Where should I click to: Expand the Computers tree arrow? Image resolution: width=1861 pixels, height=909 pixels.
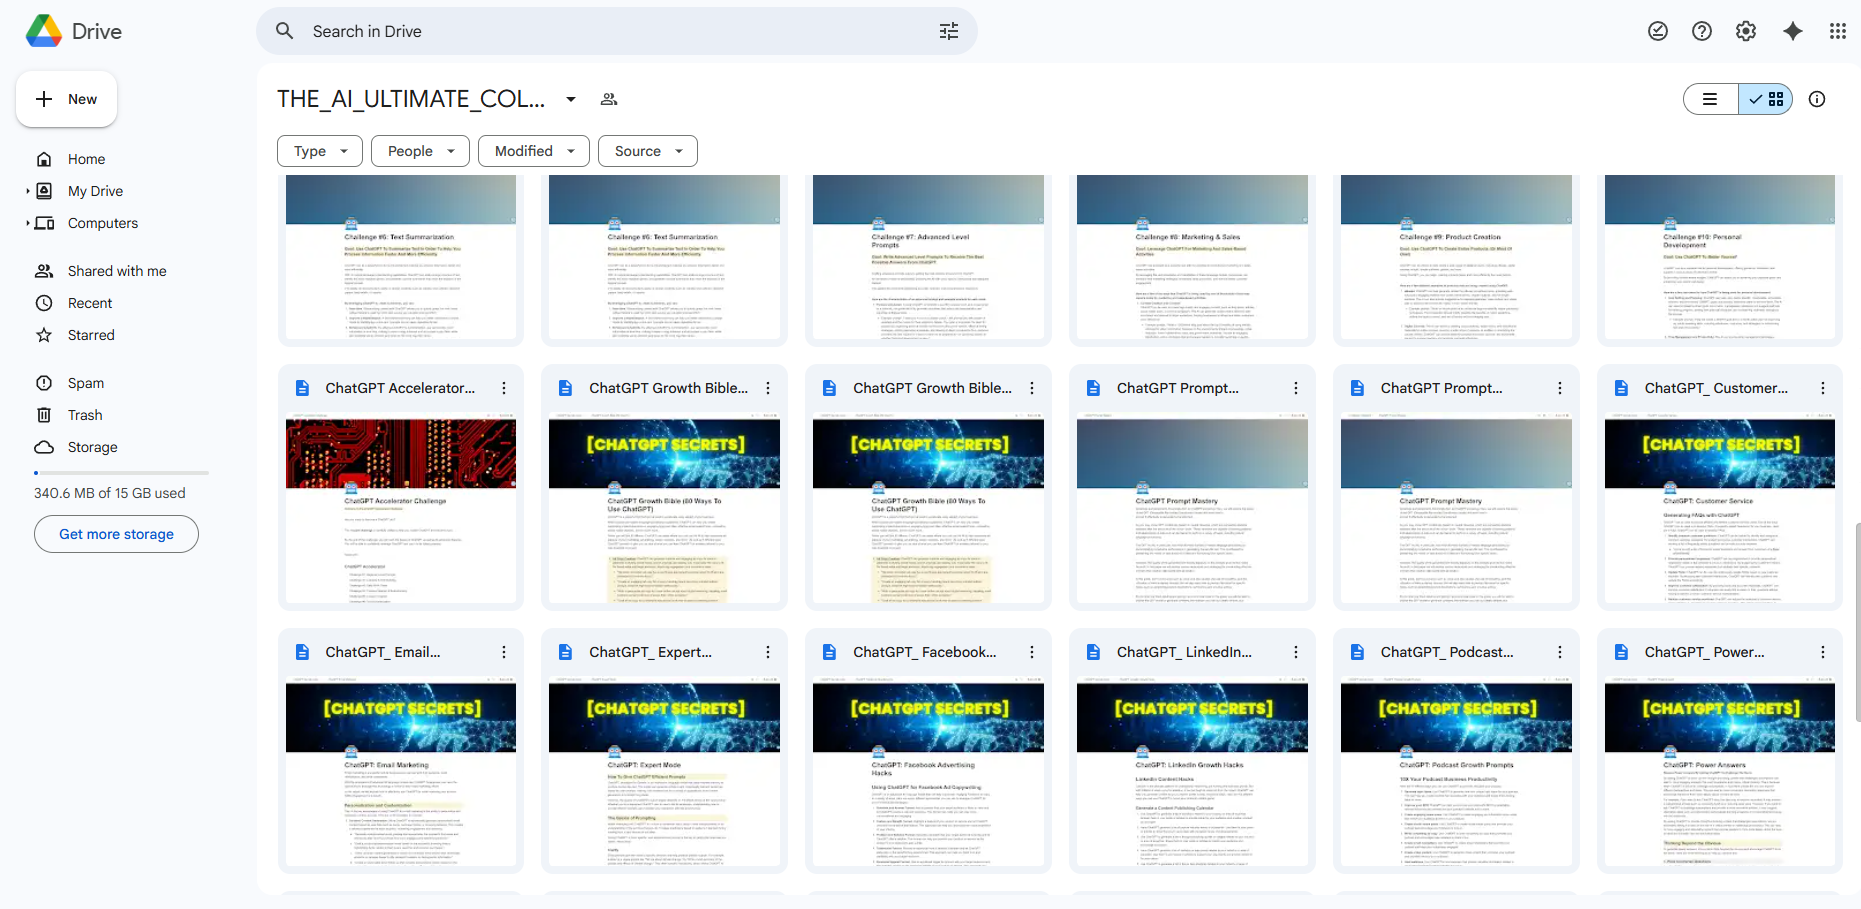pyautogui.click(x=28, y=223)
